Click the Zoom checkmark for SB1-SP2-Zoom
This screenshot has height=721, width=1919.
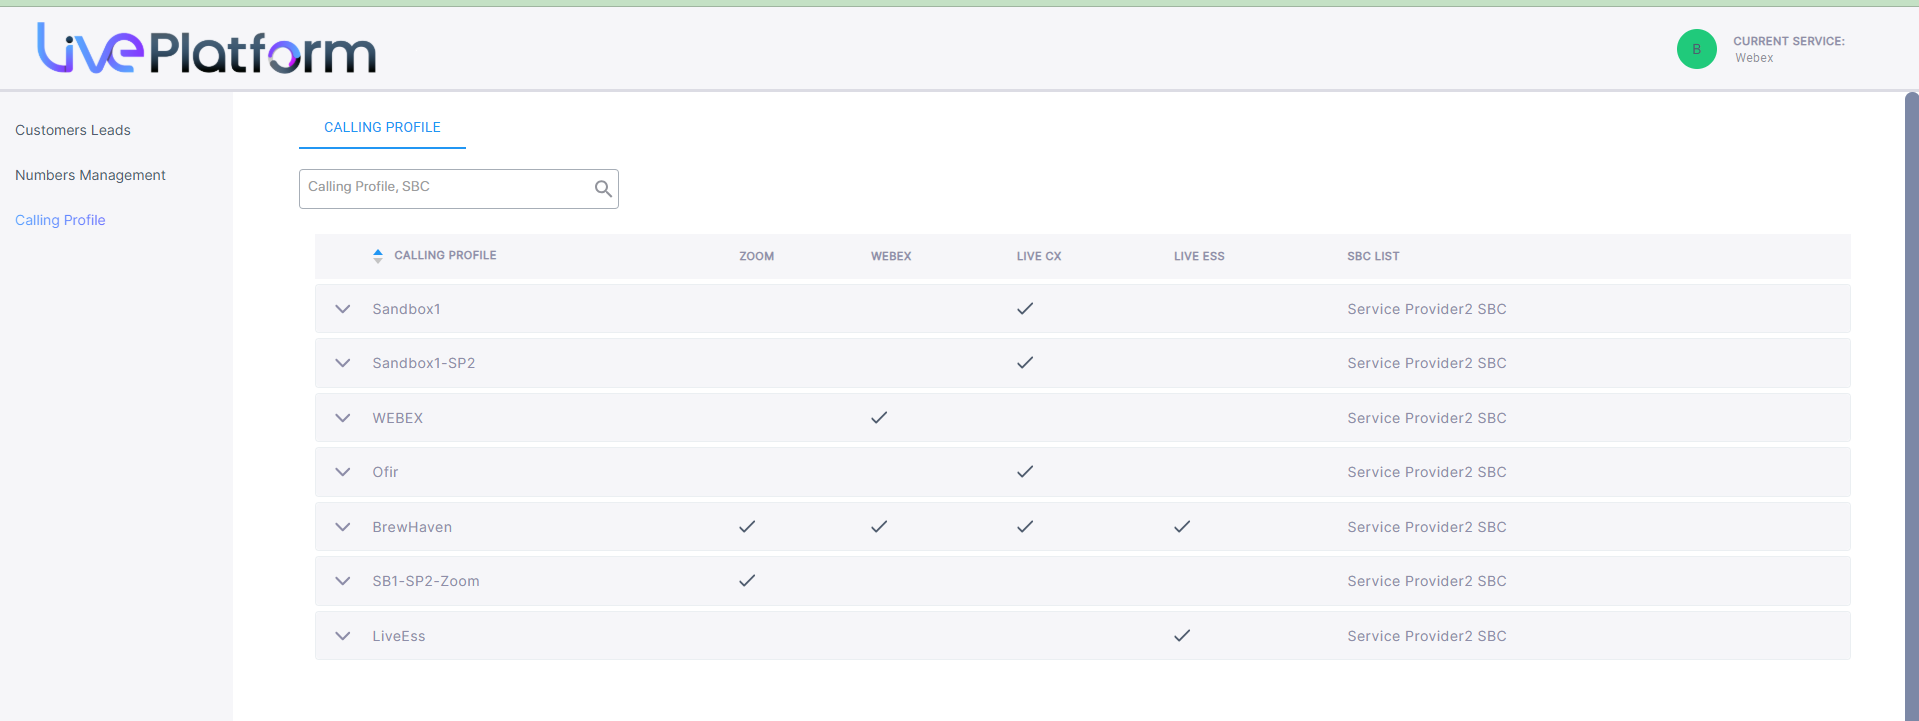click(747, 581)
